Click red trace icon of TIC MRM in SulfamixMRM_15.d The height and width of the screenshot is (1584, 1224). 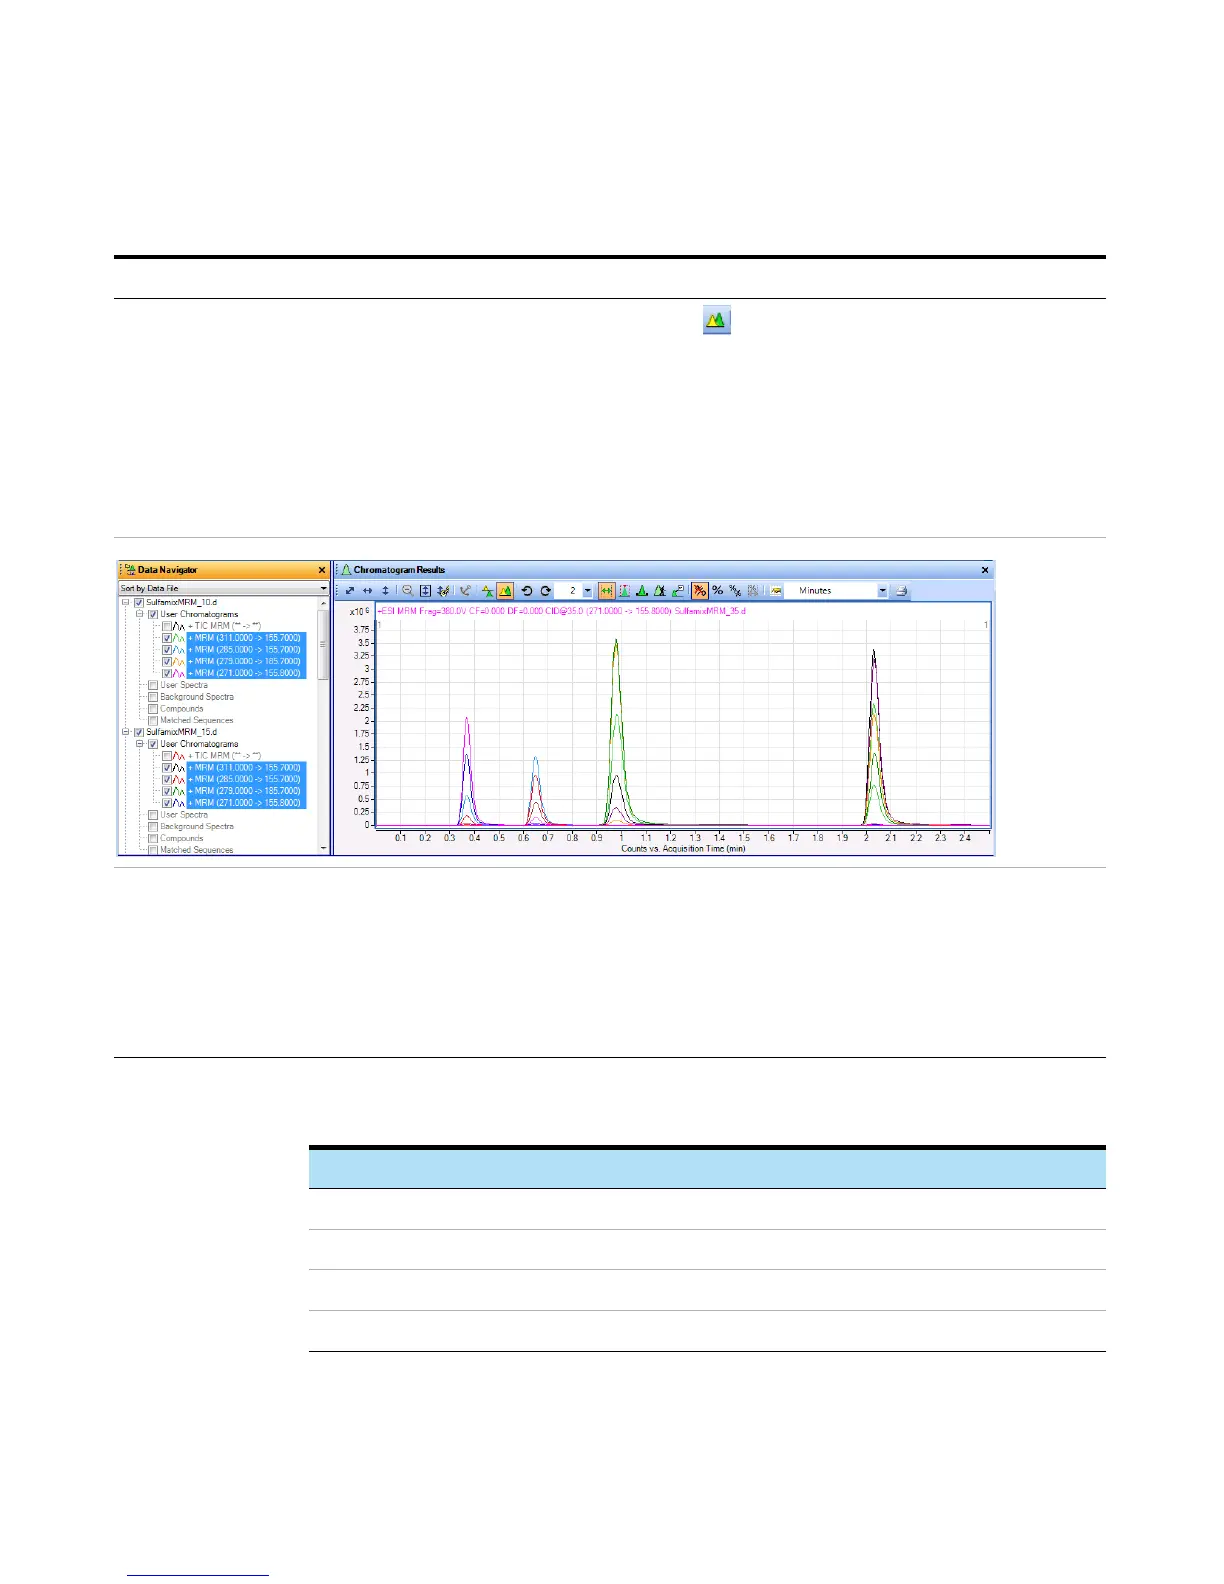pyautogui.click(x=179, y=756)
